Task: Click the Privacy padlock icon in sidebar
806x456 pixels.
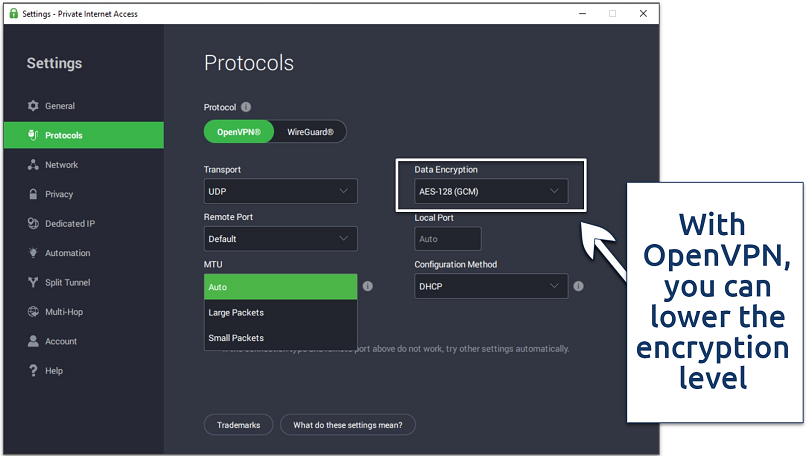Action: coord(33,194)
